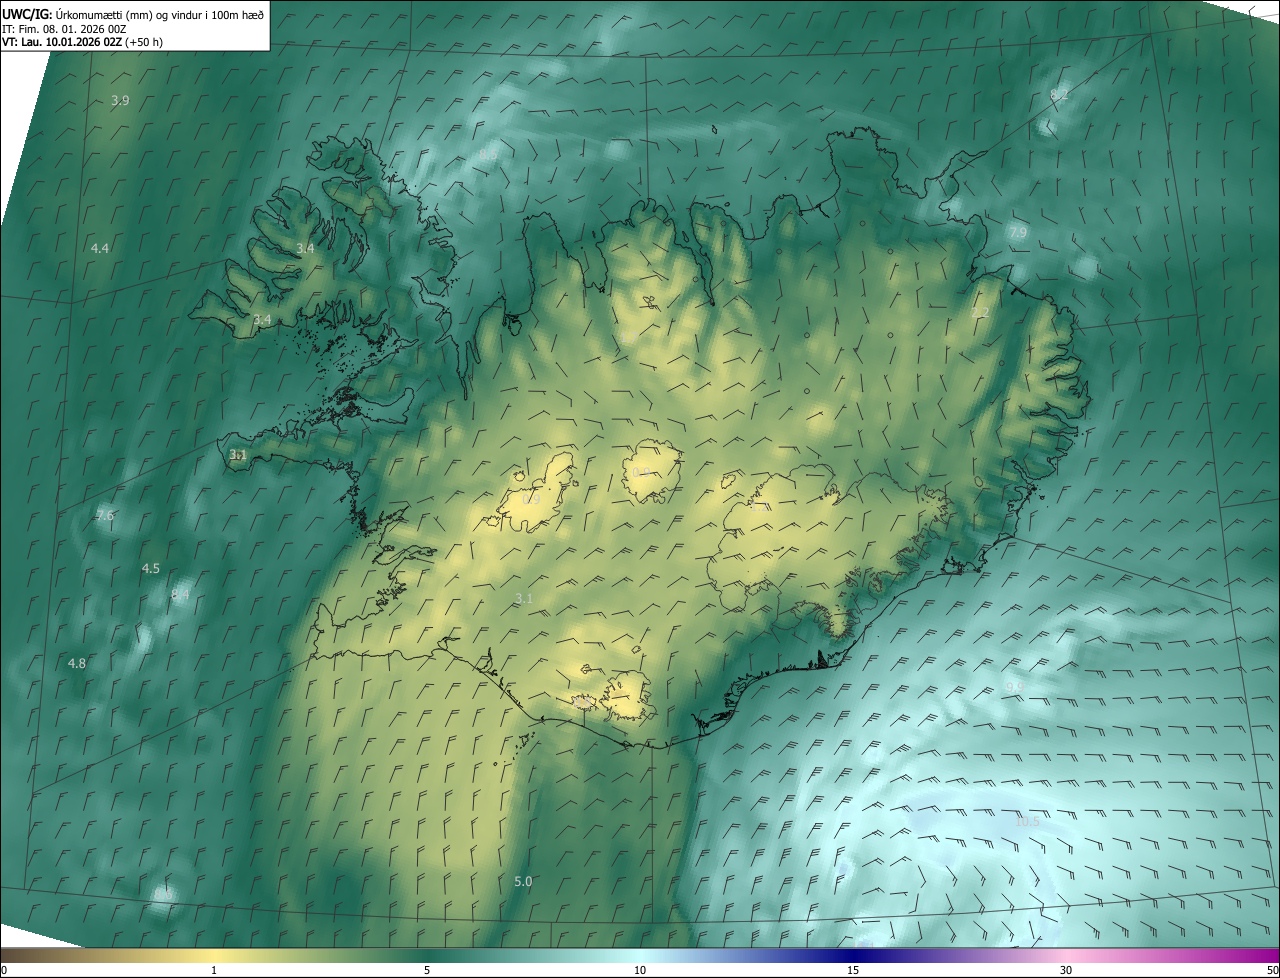Viewport: 1280px width, 978px height.
Task: Select the valid time "VT: Lau. 10.01.2026 02Z (+50 h)"
Action: pyautogui.click(x=82, y=42)
